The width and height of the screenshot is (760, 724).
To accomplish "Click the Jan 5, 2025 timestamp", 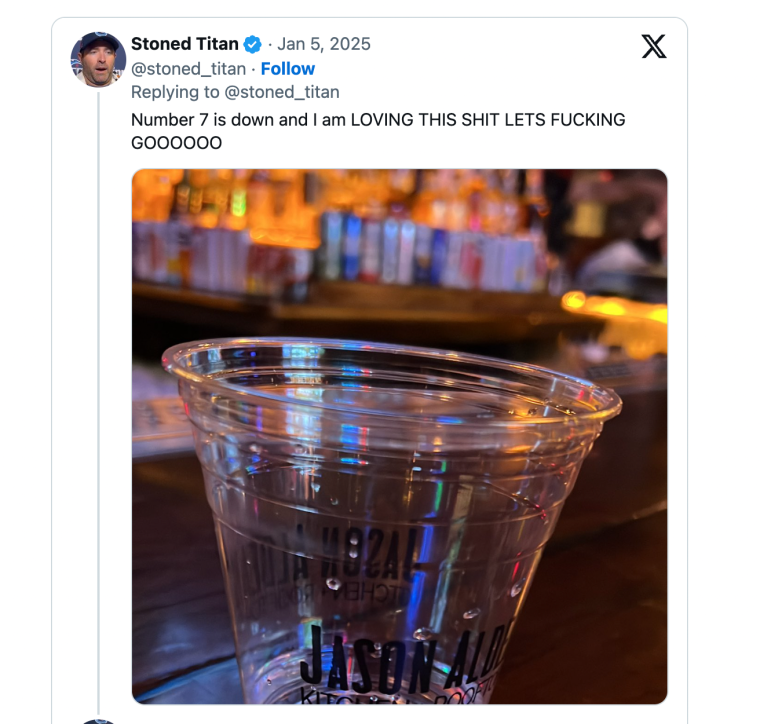I will point(324,44).
